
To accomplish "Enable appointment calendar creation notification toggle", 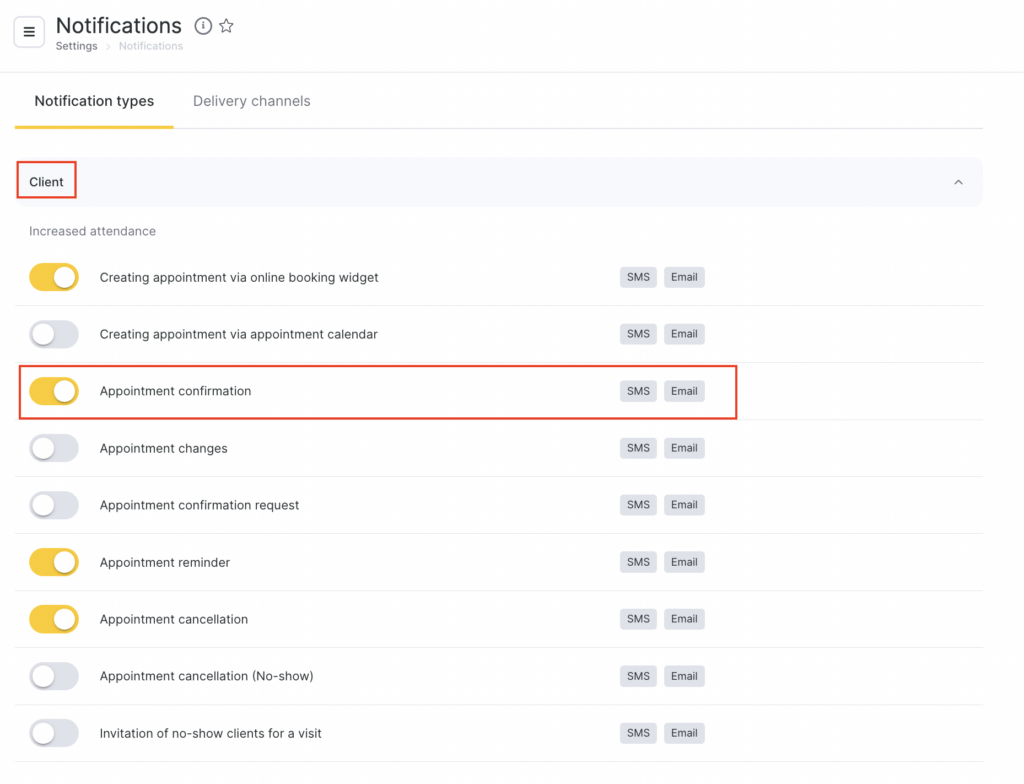I will pos(54,334).
